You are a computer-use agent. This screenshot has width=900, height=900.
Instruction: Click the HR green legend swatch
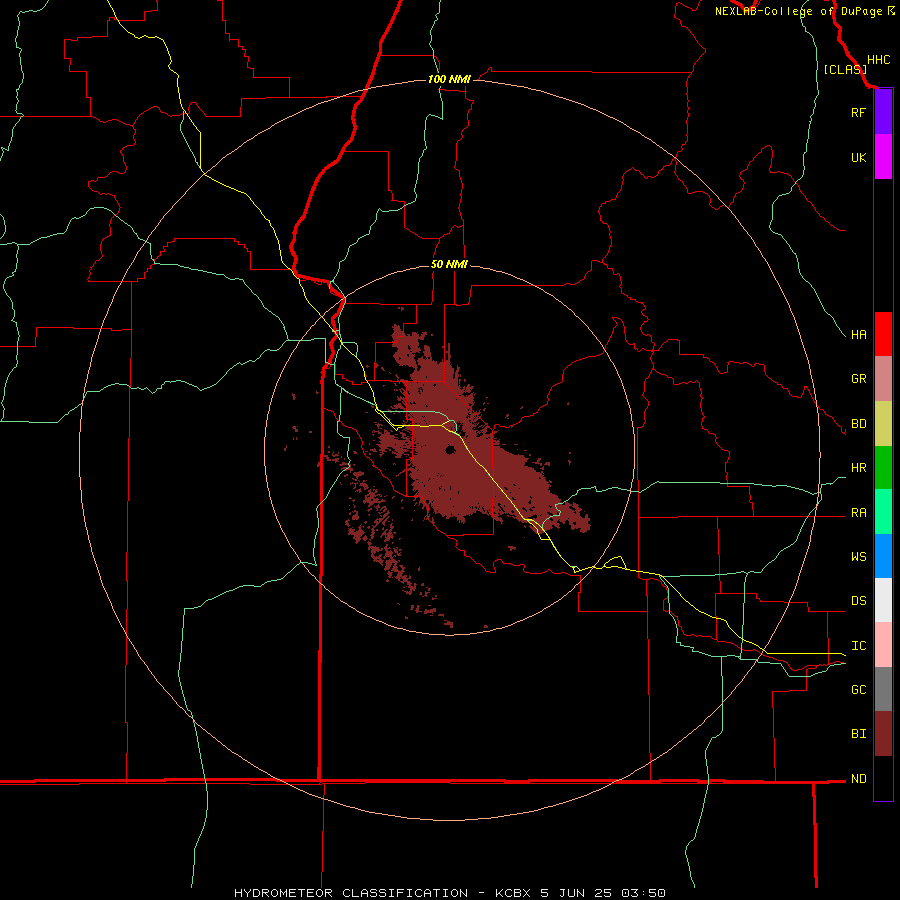[883, 468]
